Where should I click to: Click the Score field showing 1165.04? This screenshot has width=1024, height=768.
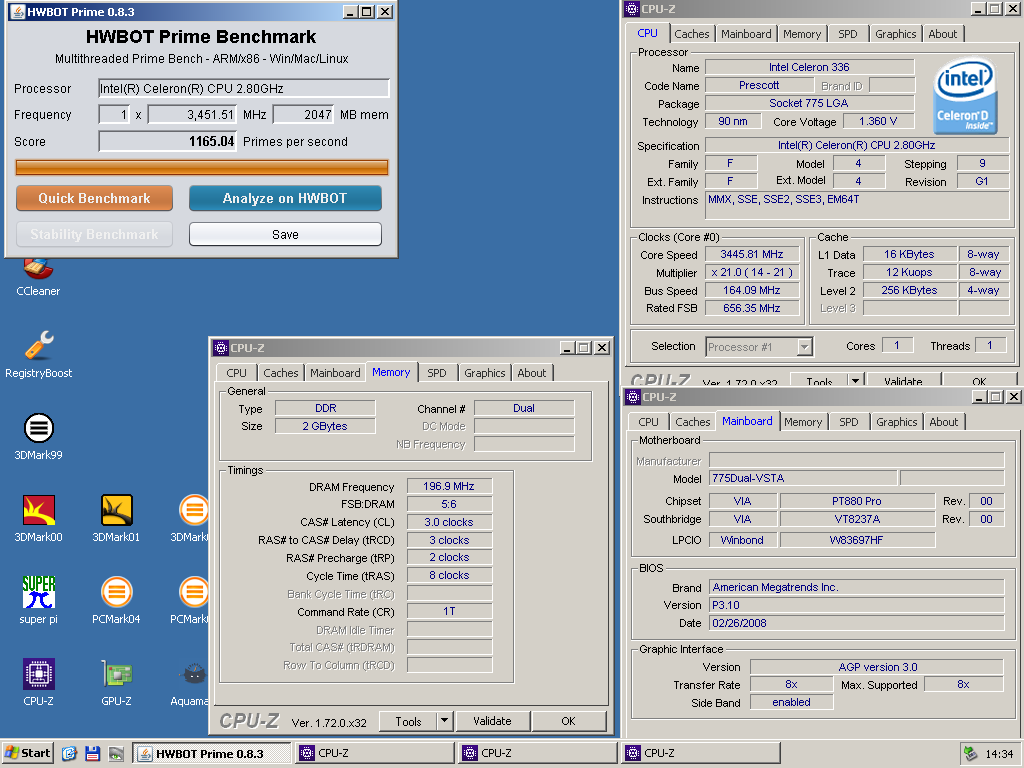point(167,141)
